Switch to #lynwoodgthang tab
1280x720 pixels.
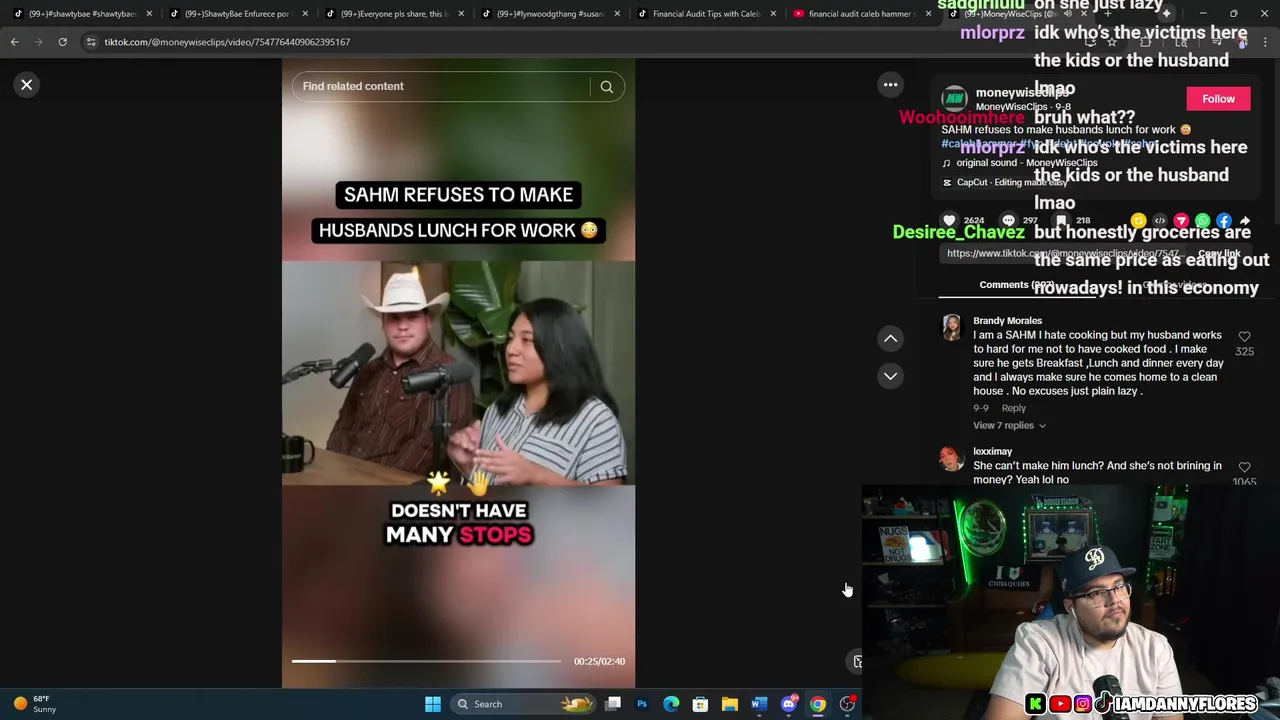coord(550,14)
